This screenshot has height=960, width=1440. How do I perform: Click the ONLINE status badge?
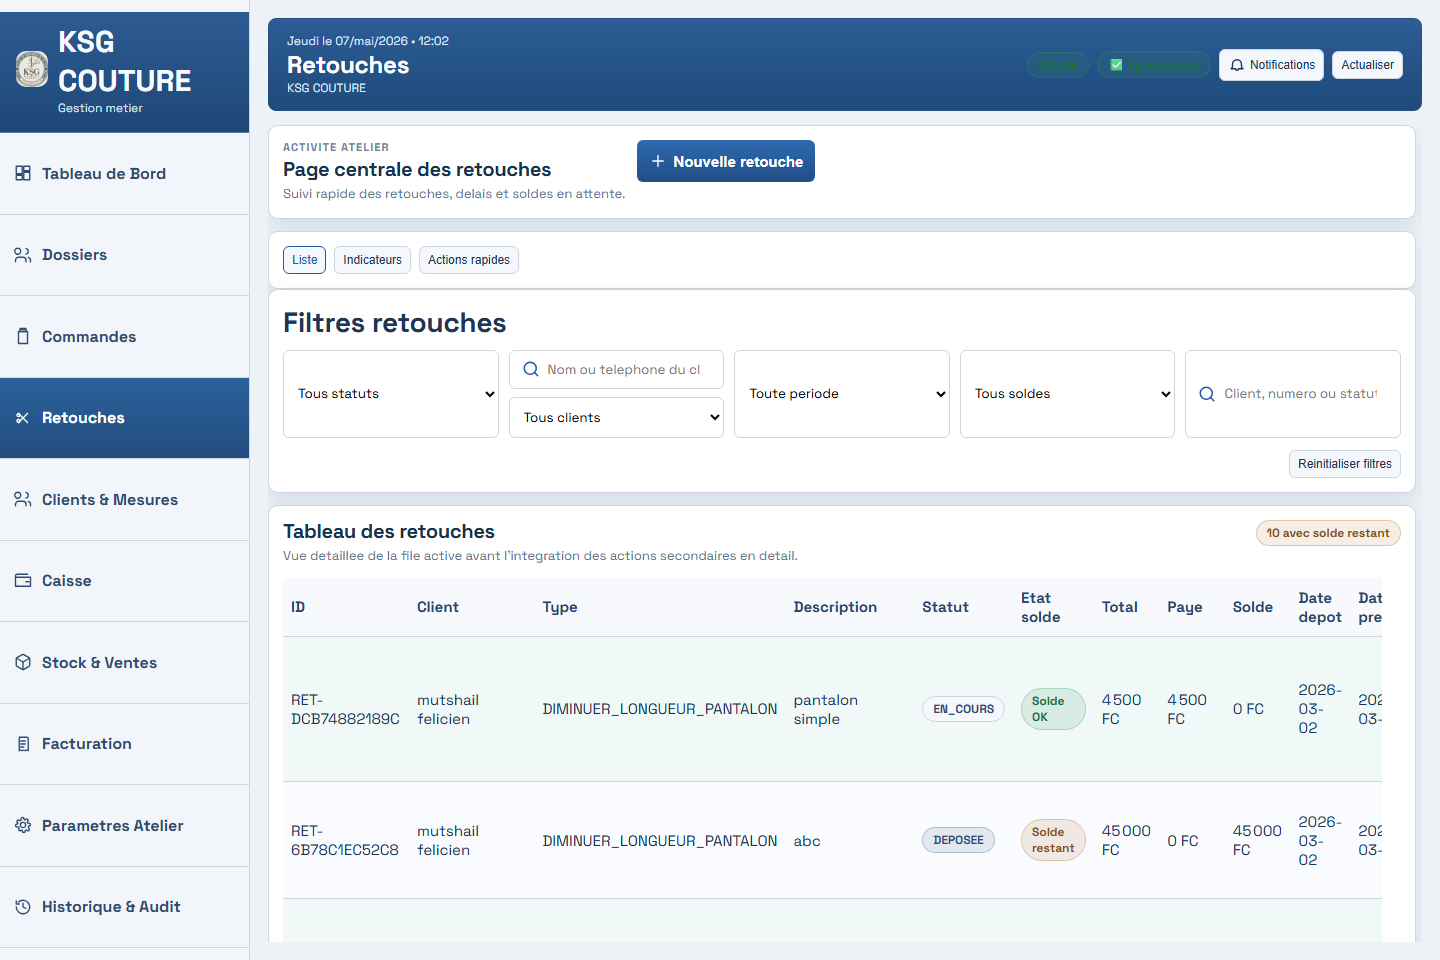1057,65
